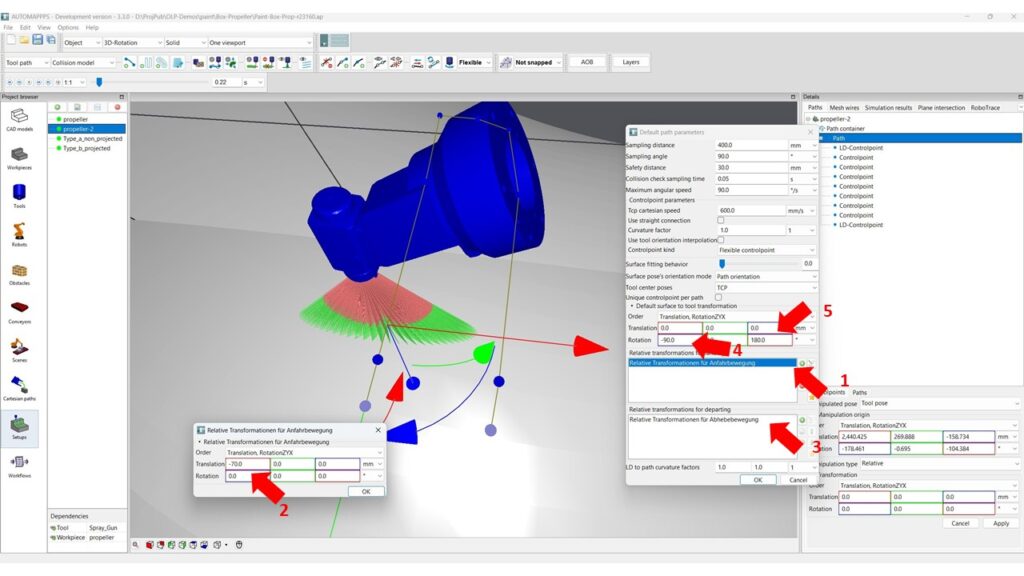The width and height of the screenshot is (1024, 576).
Task: Click the Open folder toolbar icon
Action: 24,40
